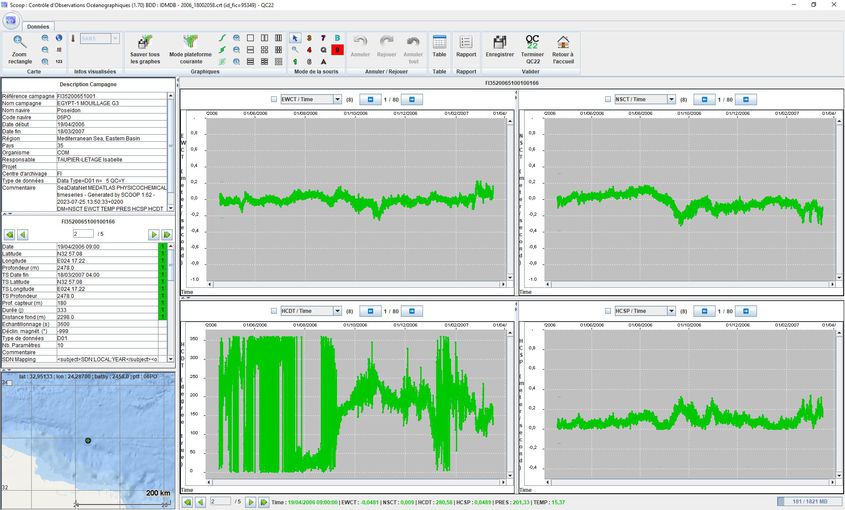Click the Description Campagne table scrollbar

click(x=171, y=152)
